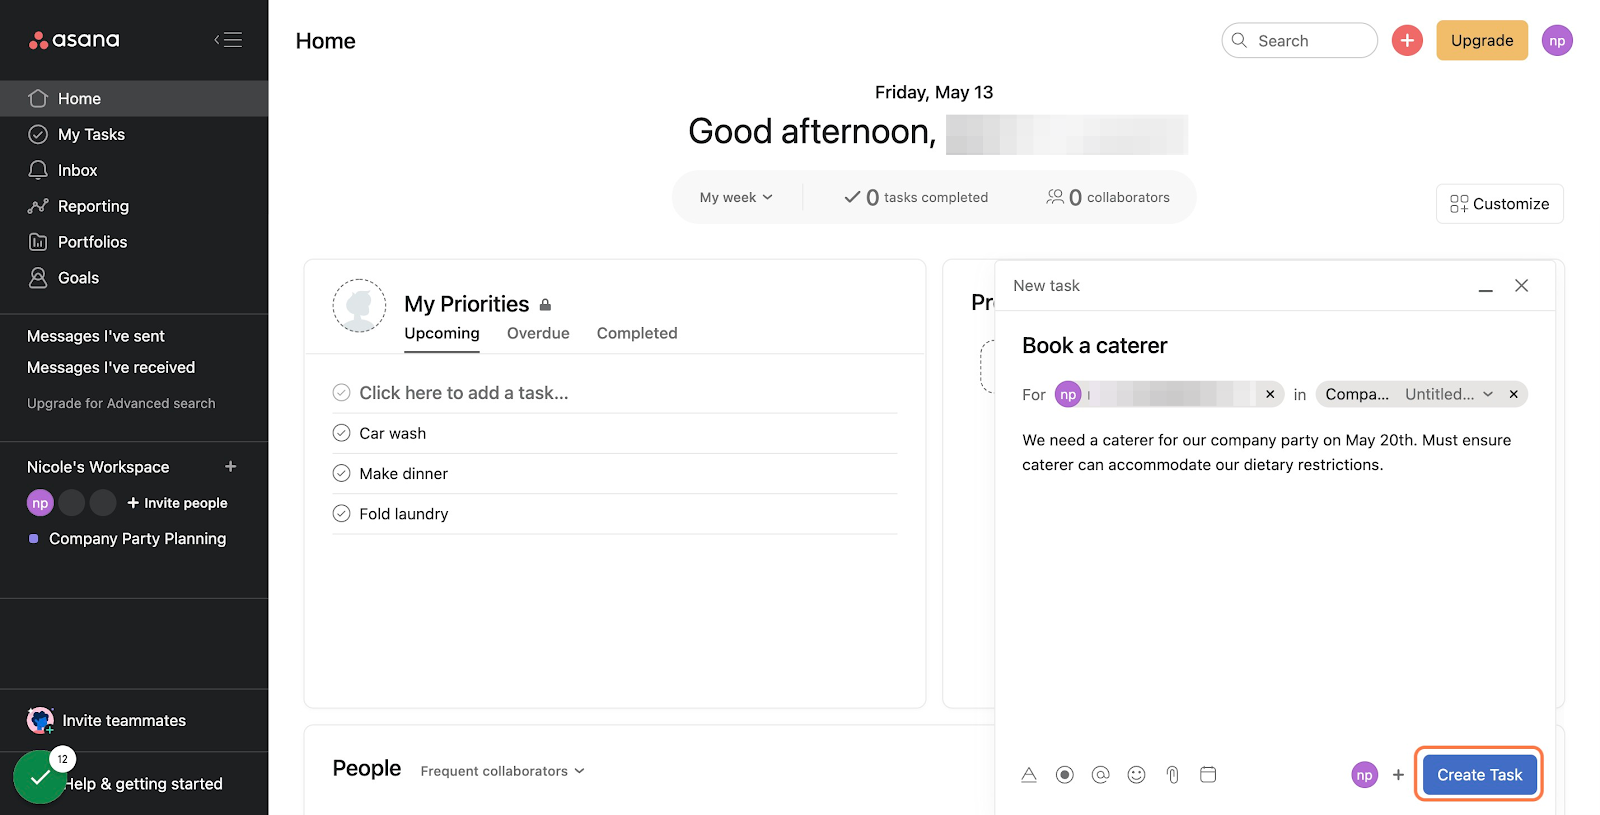Open the Inbox from the sidebar
The width and height of the screenshot is (1600, 815).
pos(78,169)
